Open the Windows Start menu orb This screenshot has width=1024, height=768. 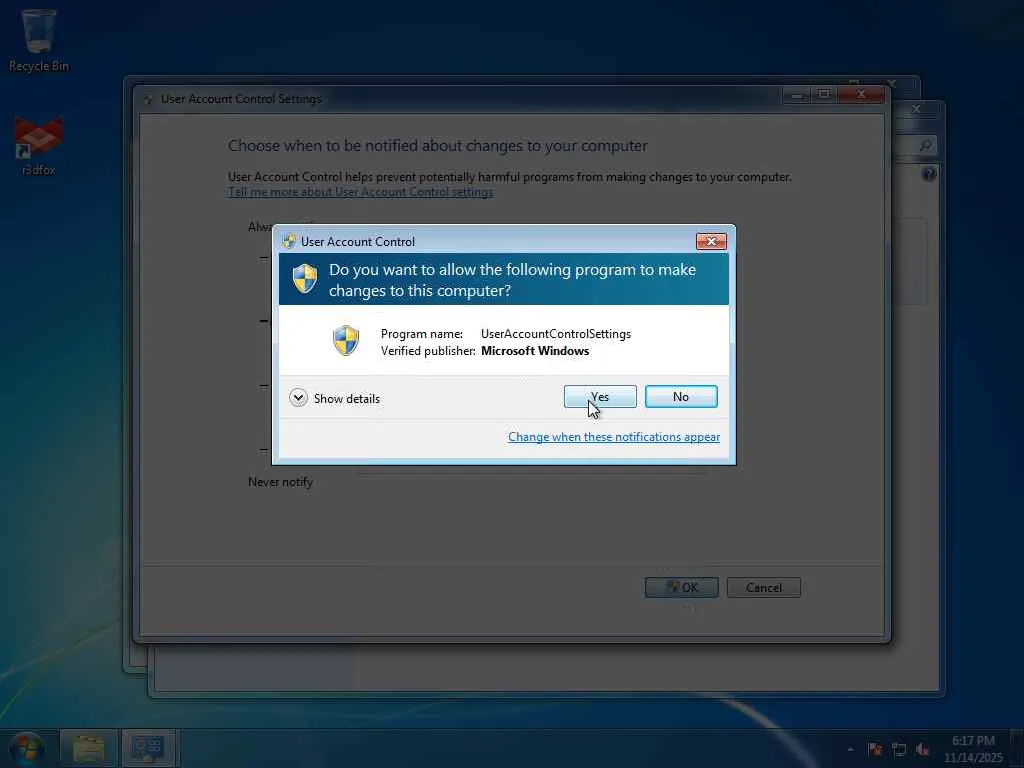[27, 750]
